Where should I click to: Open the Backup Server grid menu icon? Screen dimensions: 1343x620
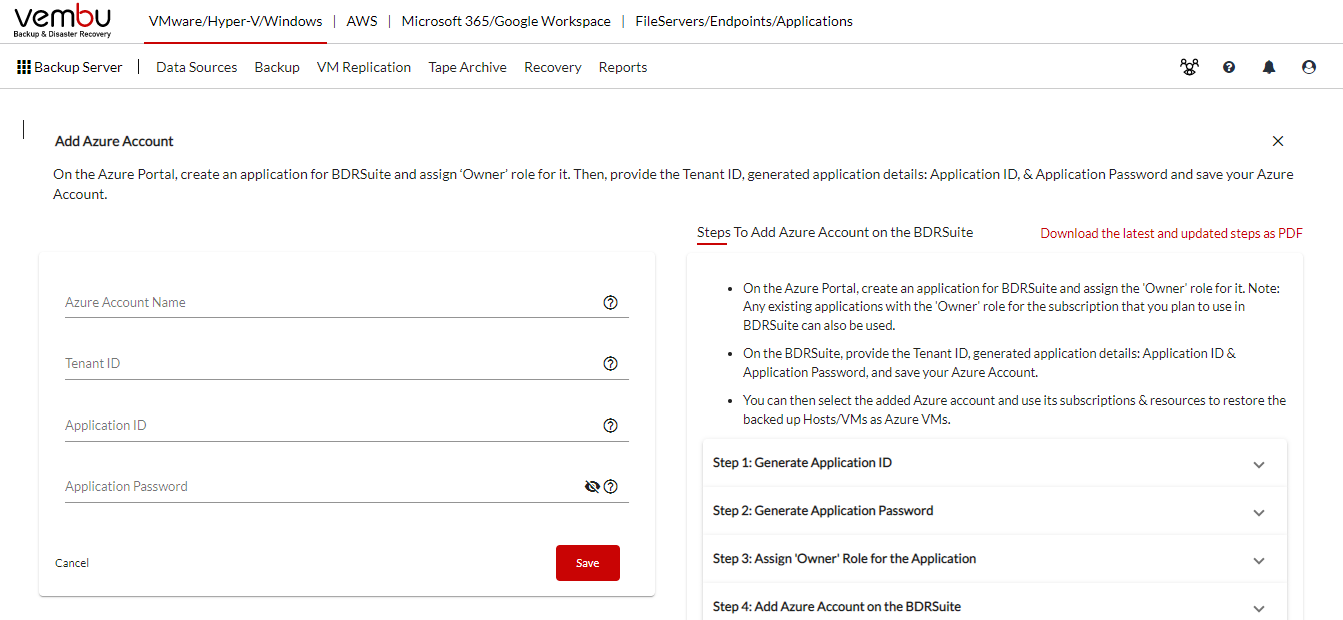[x=24, y=67]
